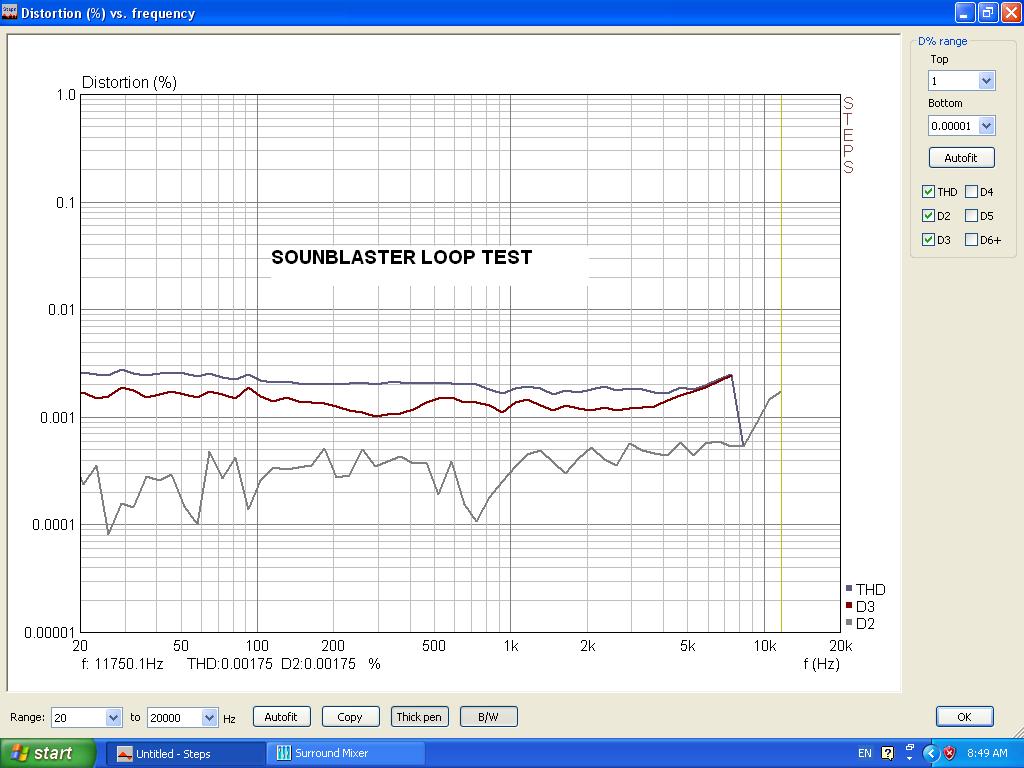Image resolution: width=1024 pixels, height=768 pixels.
Task: Open the Bottom range dropdown arrow
Action: tap(986, 125)
